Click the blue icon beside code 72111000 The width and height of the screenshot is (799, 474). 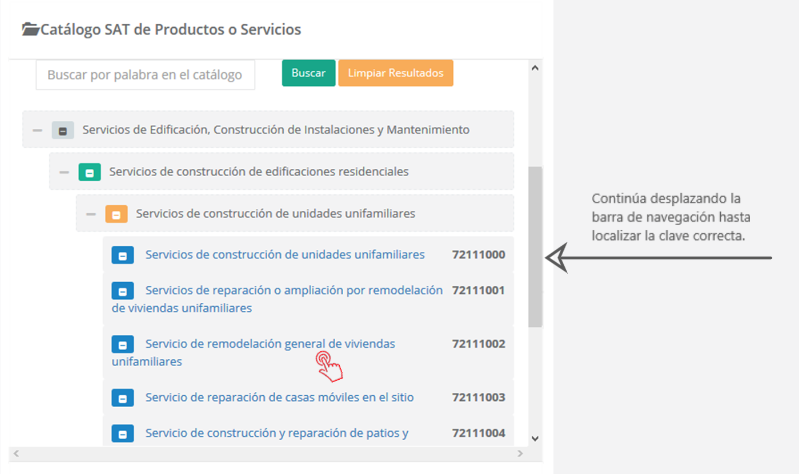pos(122,255)
